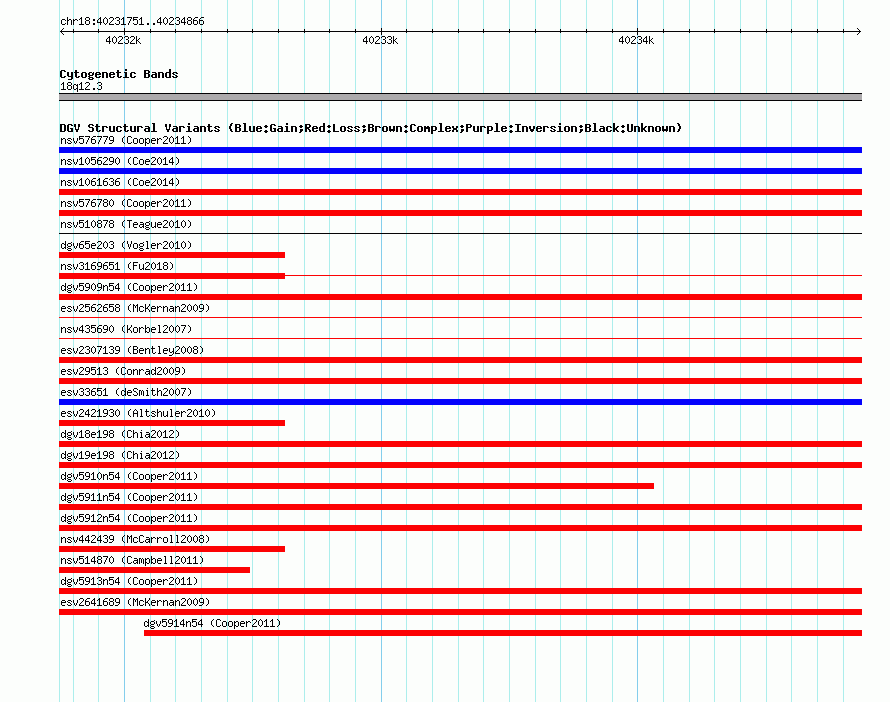Click the red bar under esv2307139
Image resolution: width=890 pixels, height=702 pixels.
click(x=460, y=360)
